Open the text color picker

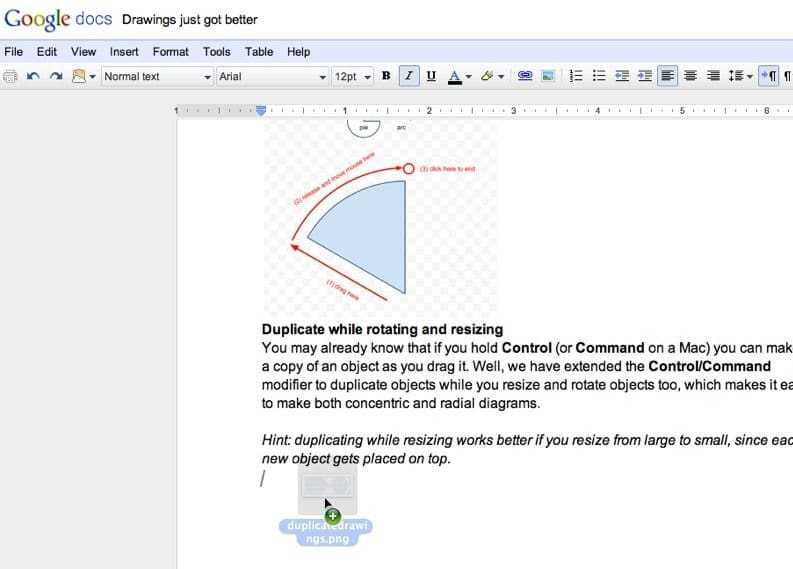click(x=458, y=76)
